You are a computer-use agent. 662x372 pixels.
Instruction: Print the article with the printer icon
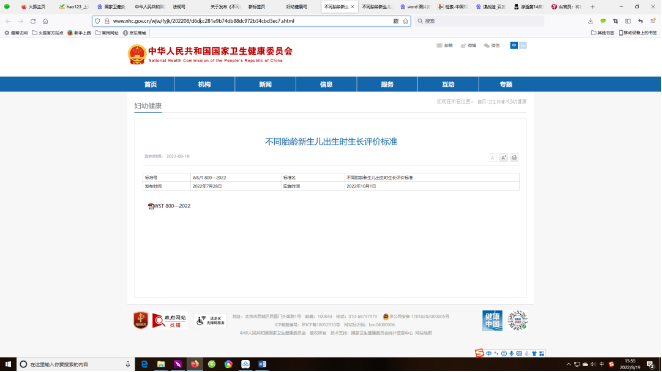(514, 157)
